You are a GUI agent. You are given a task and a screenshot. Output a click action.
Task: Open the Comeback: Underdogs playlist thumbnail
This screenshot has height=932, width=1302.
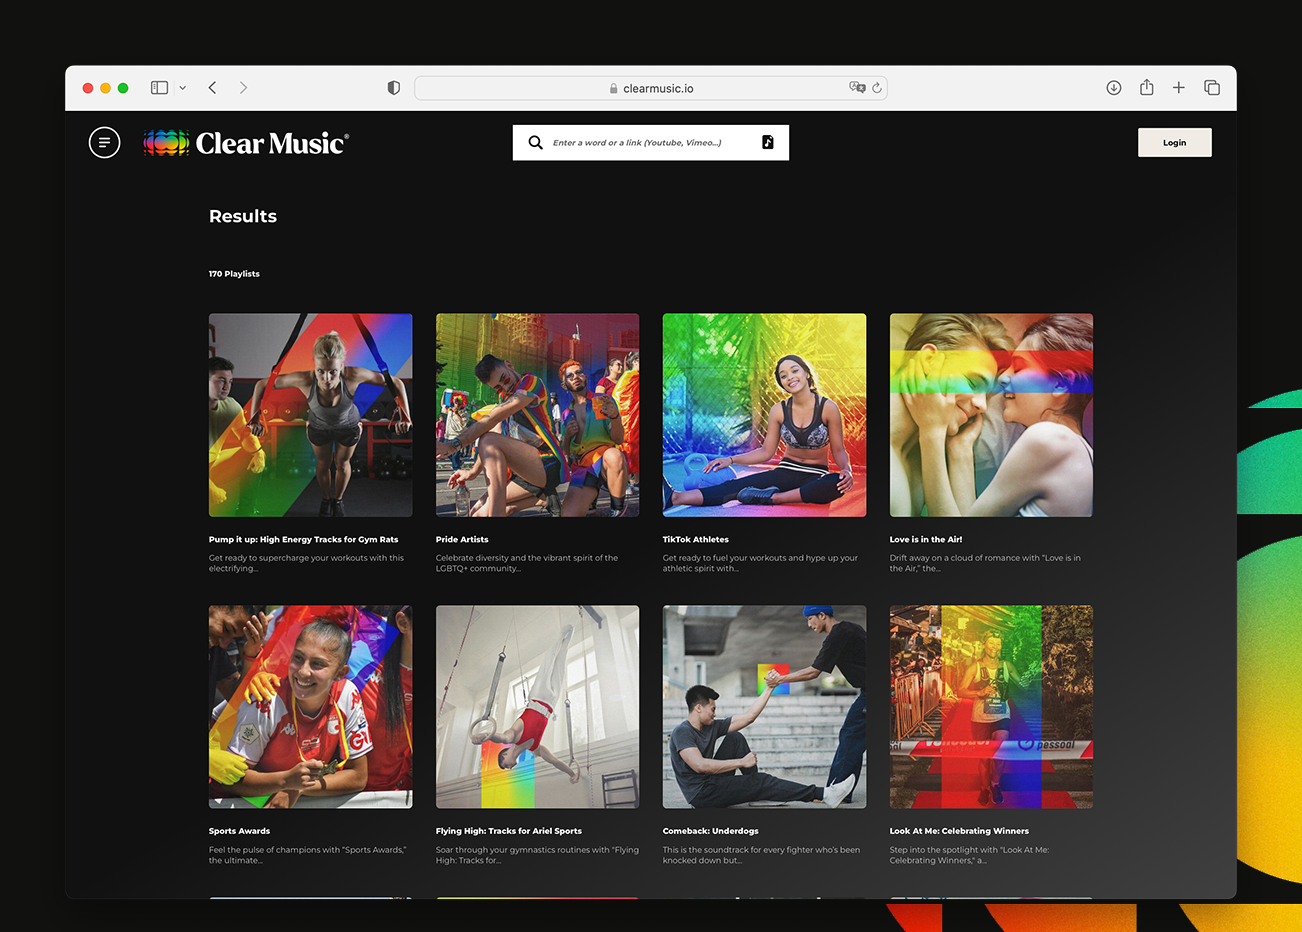765,707
